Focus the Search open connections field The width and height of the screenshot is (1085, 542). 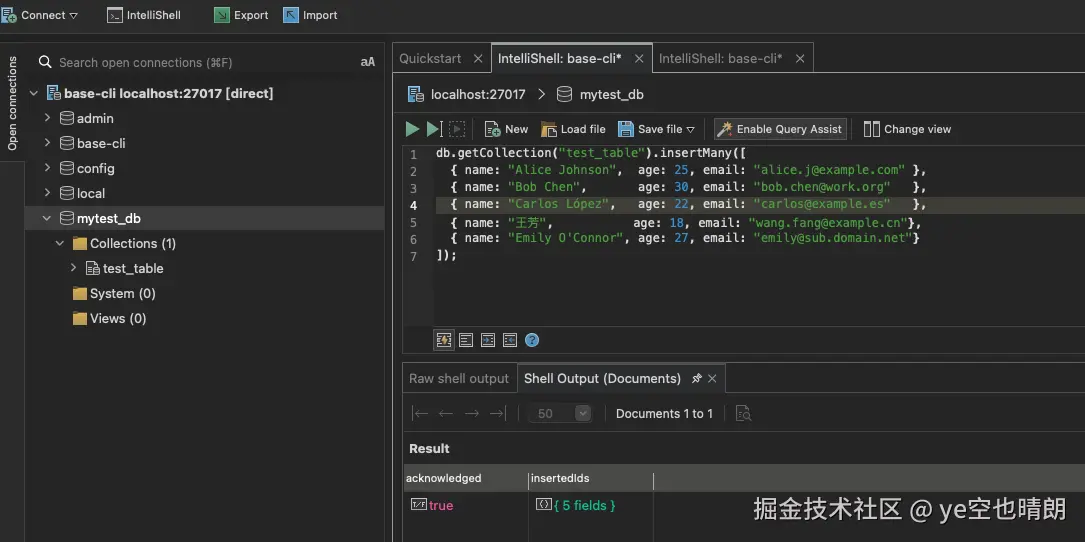pyautogui.click(x=204, y=62)
